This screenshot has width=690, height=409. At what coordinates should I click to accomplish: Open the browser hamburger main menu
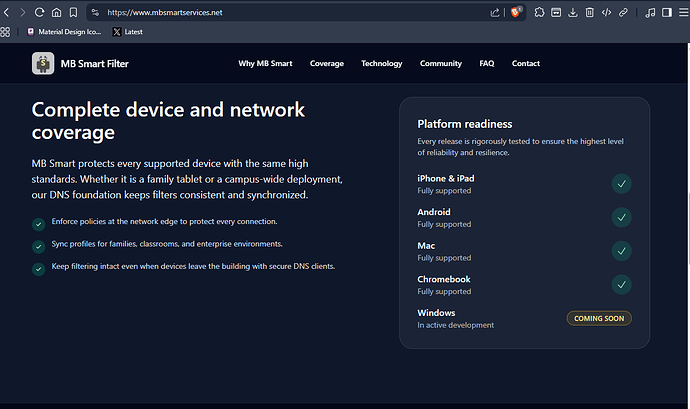click(x=683, y=12)
